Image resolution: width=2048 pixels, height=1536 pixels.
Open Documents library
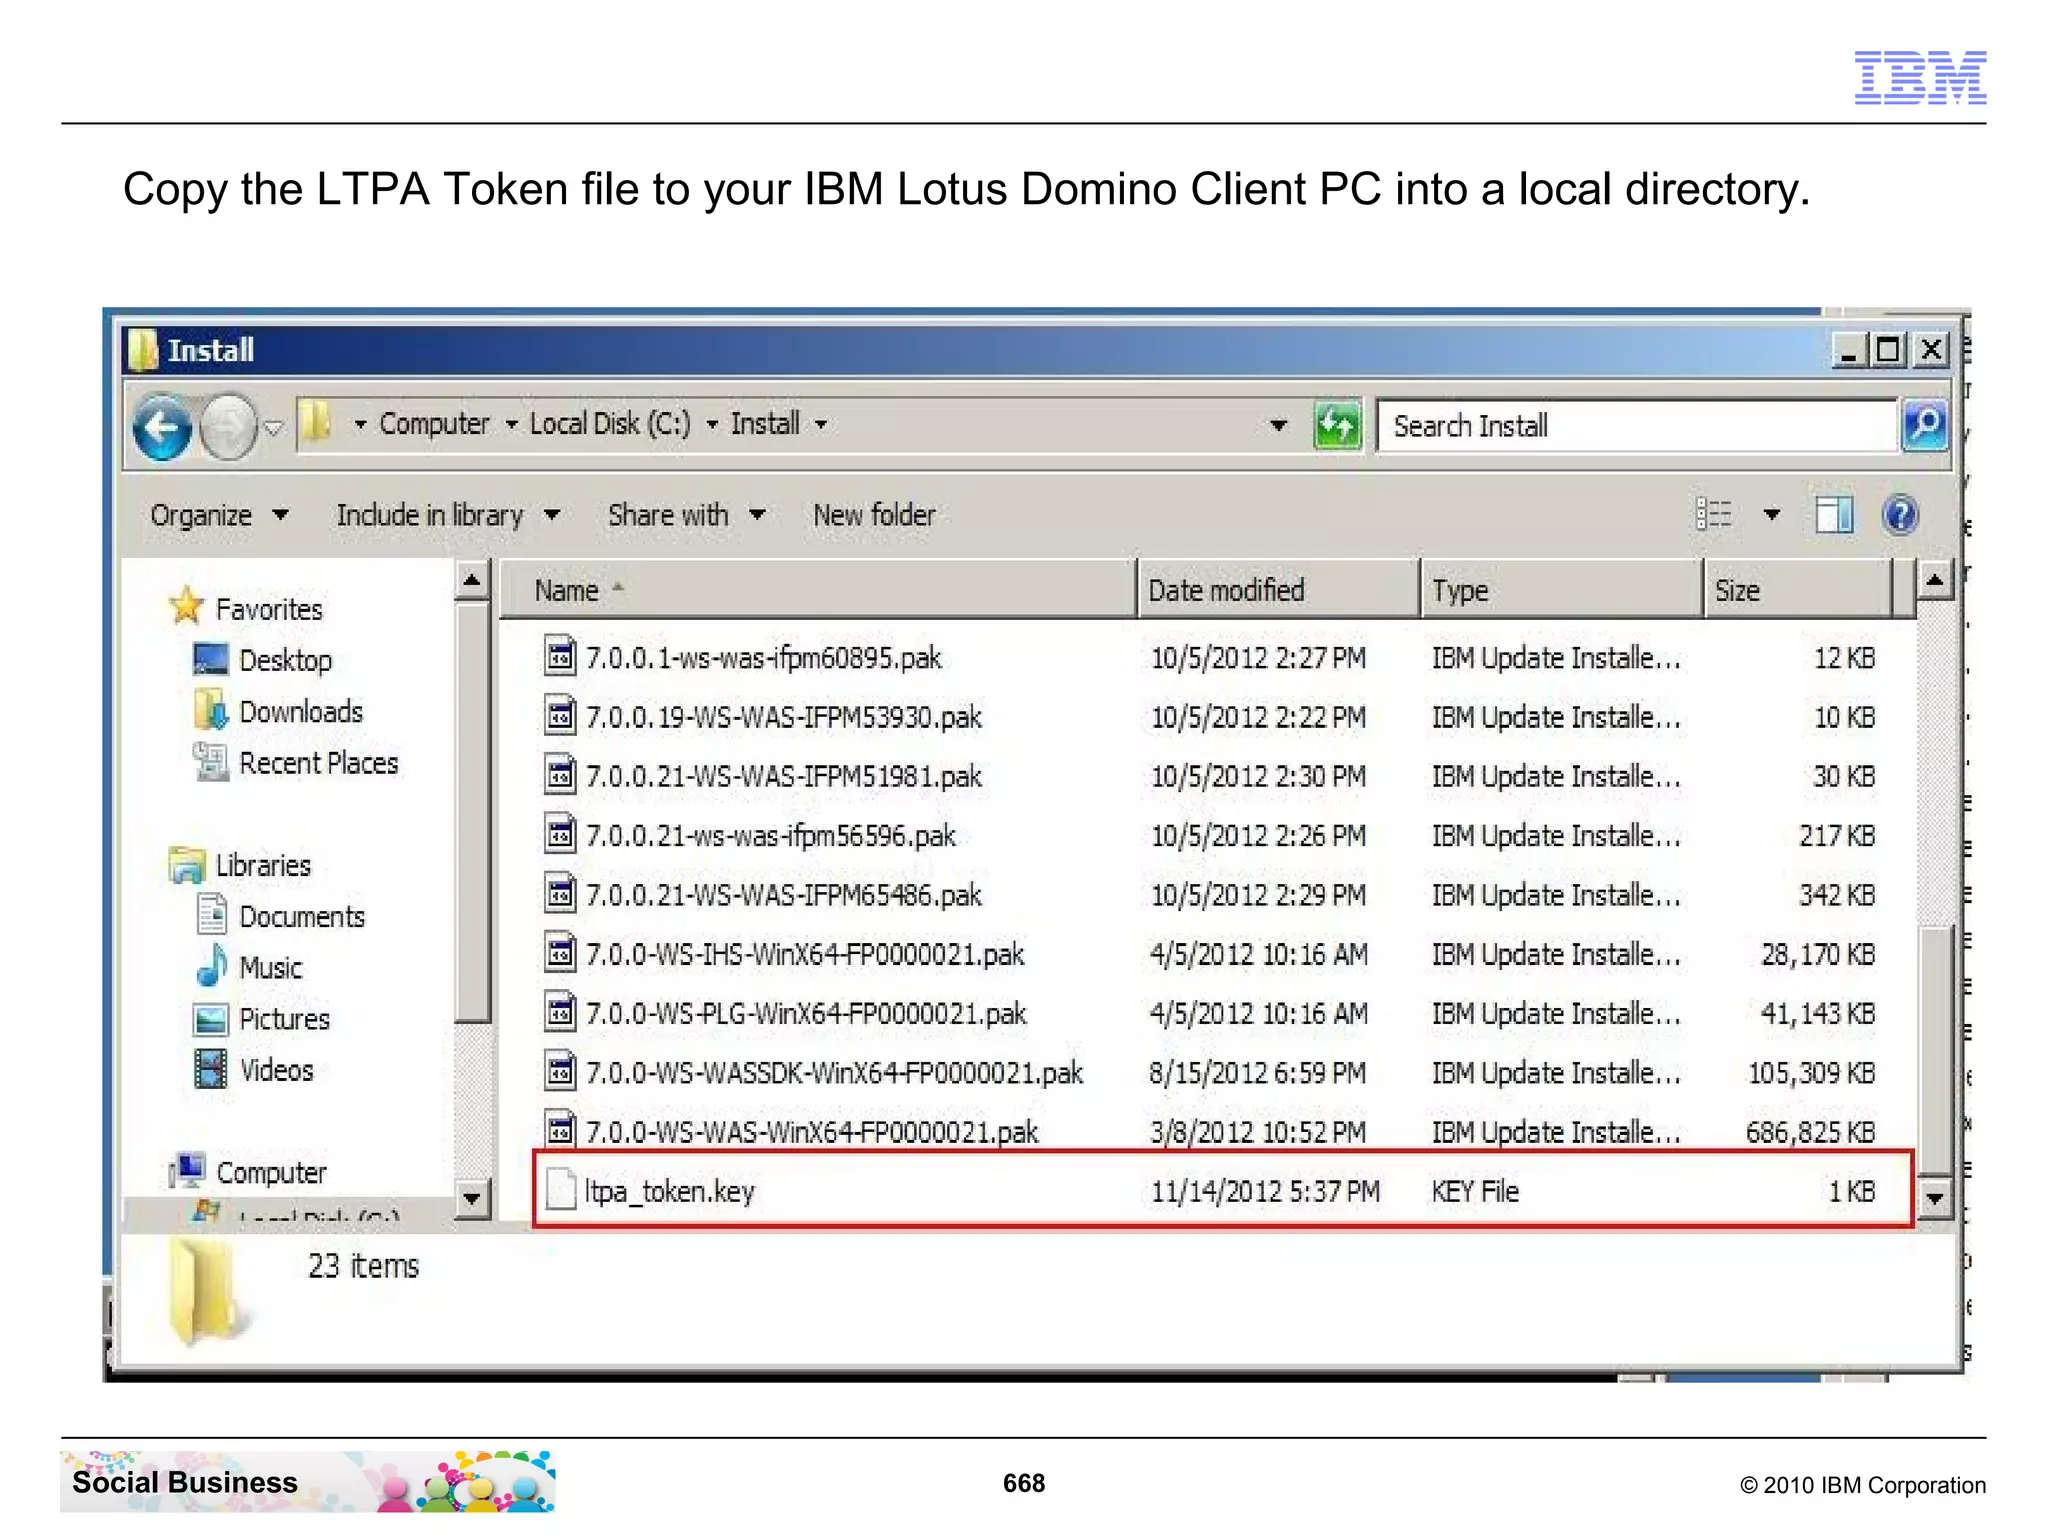coord(302,916)
